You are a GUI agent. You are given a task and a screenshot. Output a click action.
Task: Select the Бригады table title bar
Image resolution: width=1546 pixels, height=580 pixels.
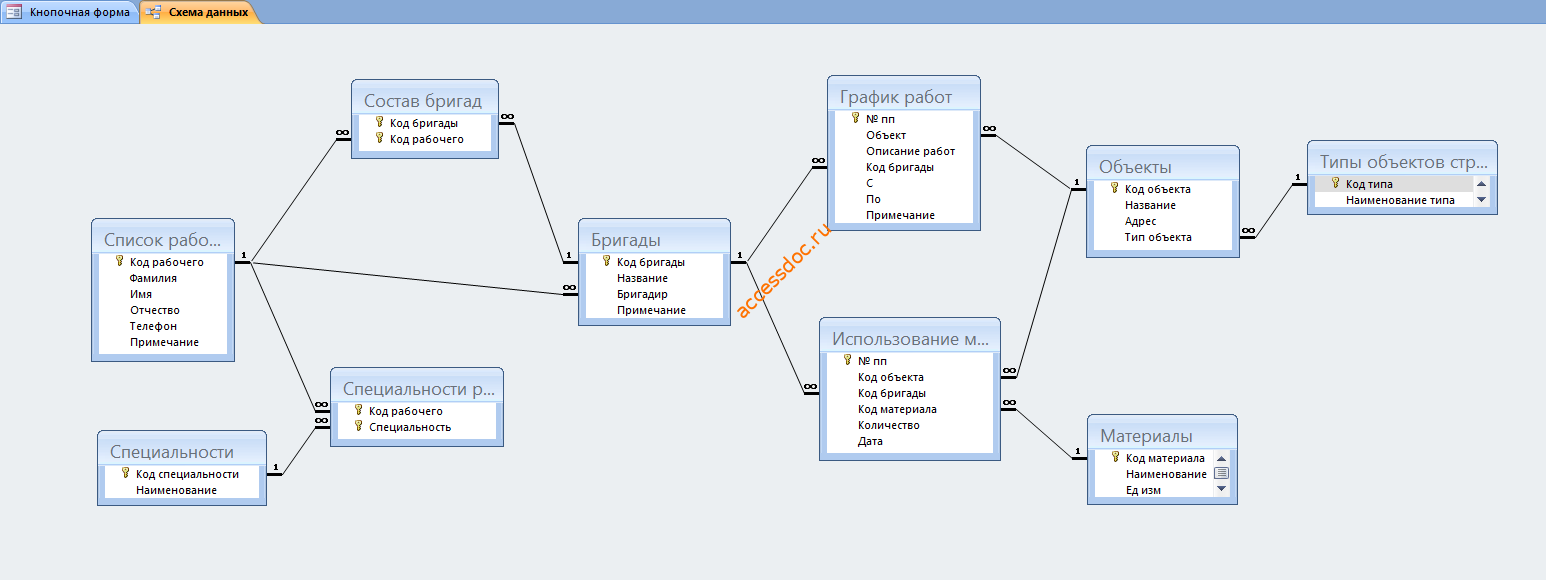click(x=654, y=239)
